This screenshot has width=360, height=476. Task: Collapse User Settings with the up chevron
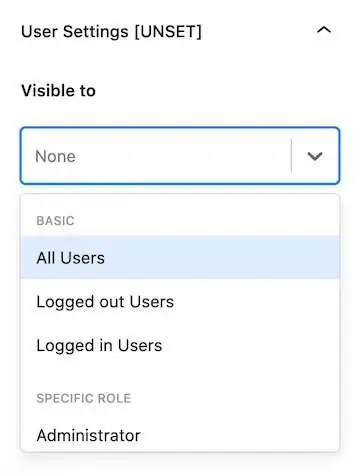[324, 31]
